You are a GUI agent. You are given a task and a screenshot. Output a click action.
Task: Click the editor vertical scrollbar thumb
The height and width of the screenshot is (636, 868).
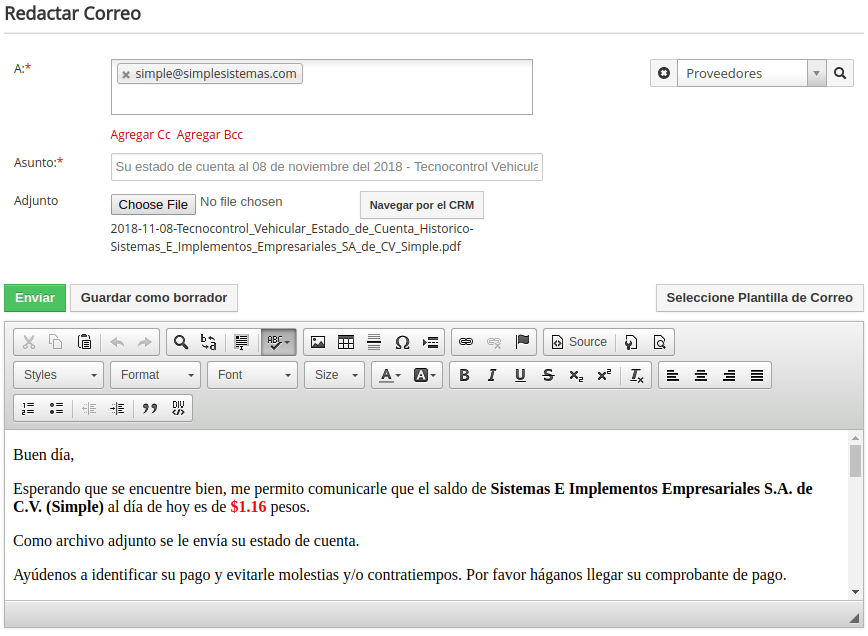(855, 460)
